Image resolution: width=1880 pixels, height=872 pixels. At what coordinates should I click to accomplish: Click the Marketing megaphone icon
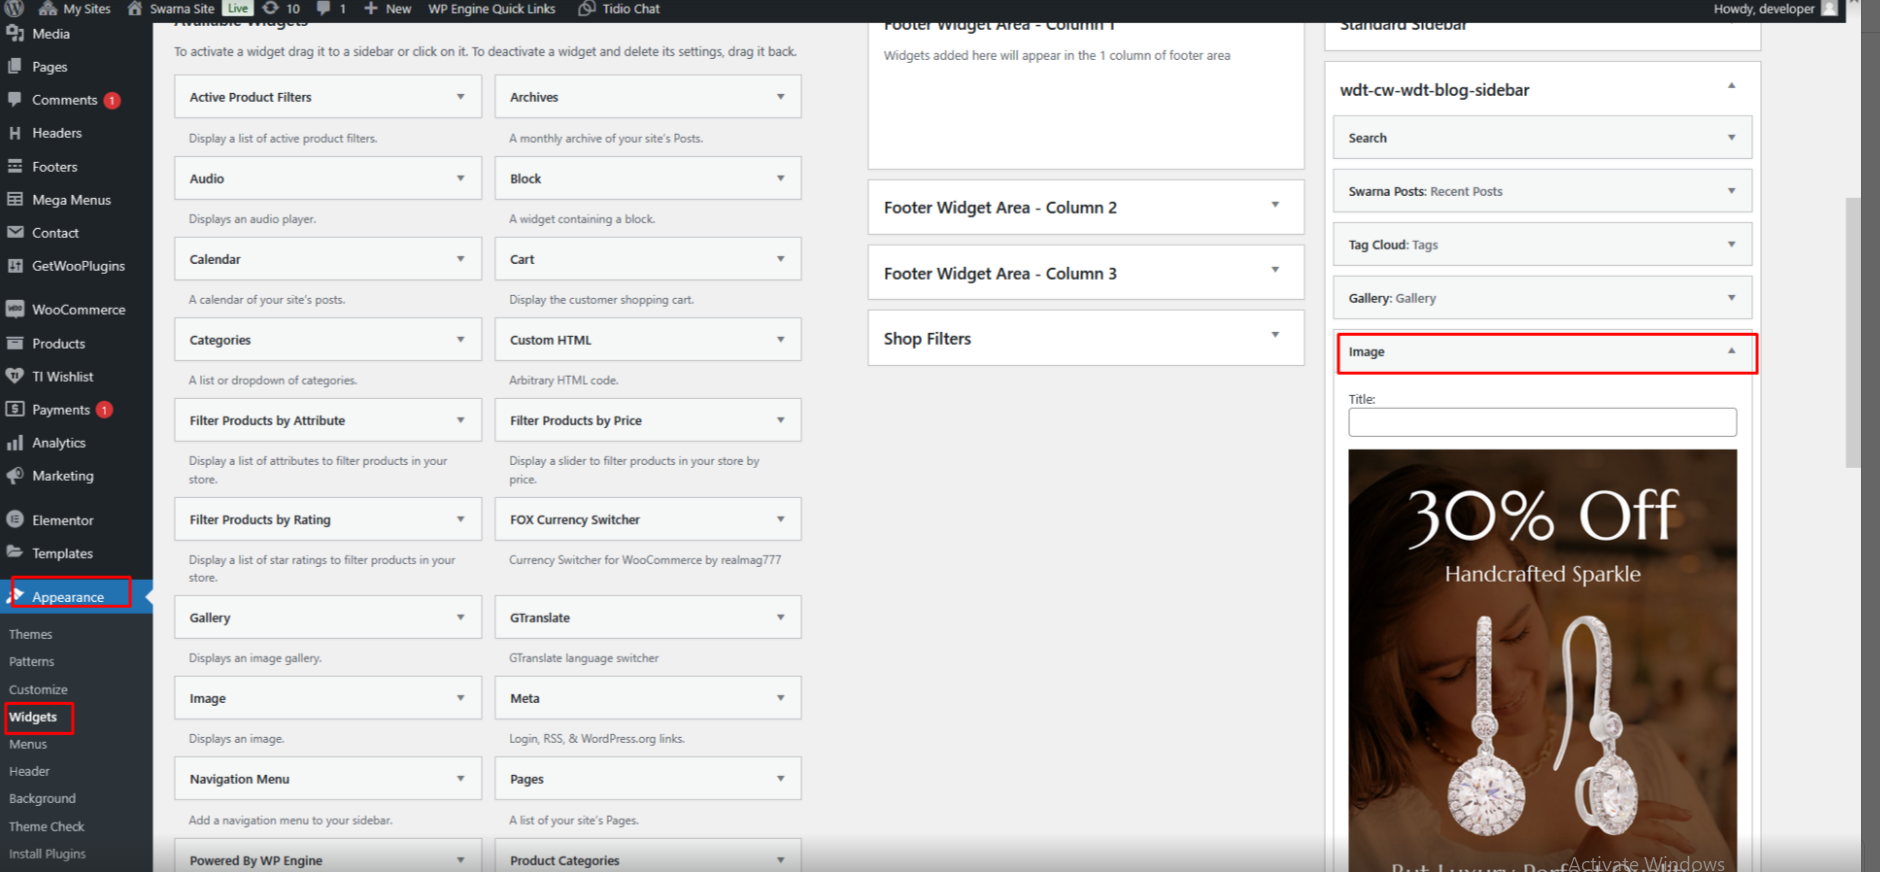15,475
